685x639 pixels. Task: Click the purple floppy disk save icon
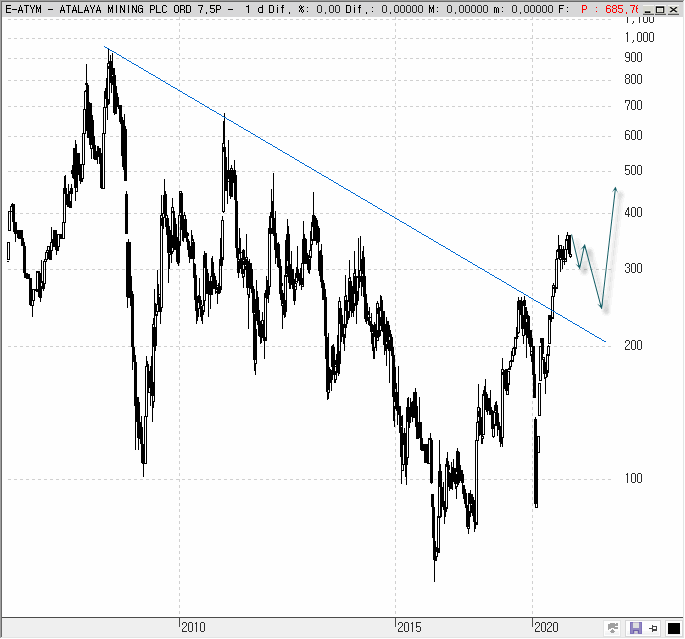[635, 628]
